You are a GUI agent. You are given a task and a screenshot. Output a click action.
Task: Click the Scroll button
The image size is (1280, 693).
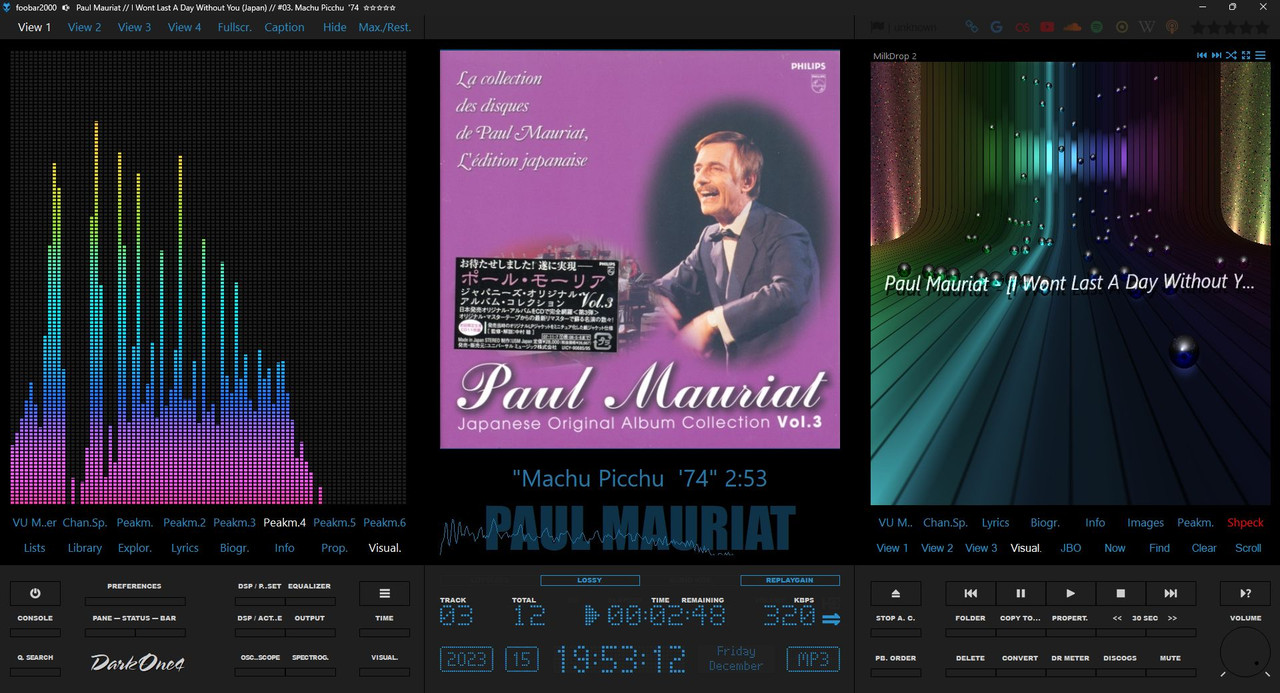click(x=1248, y=548)
